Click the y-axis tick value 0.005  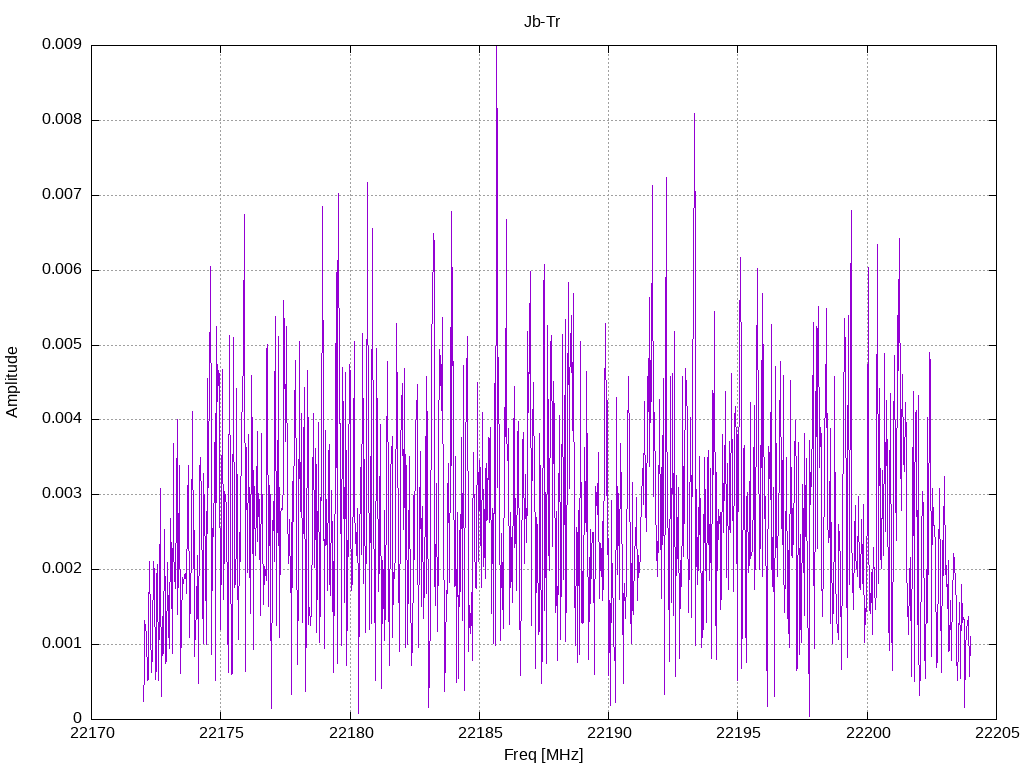[61, 344]
